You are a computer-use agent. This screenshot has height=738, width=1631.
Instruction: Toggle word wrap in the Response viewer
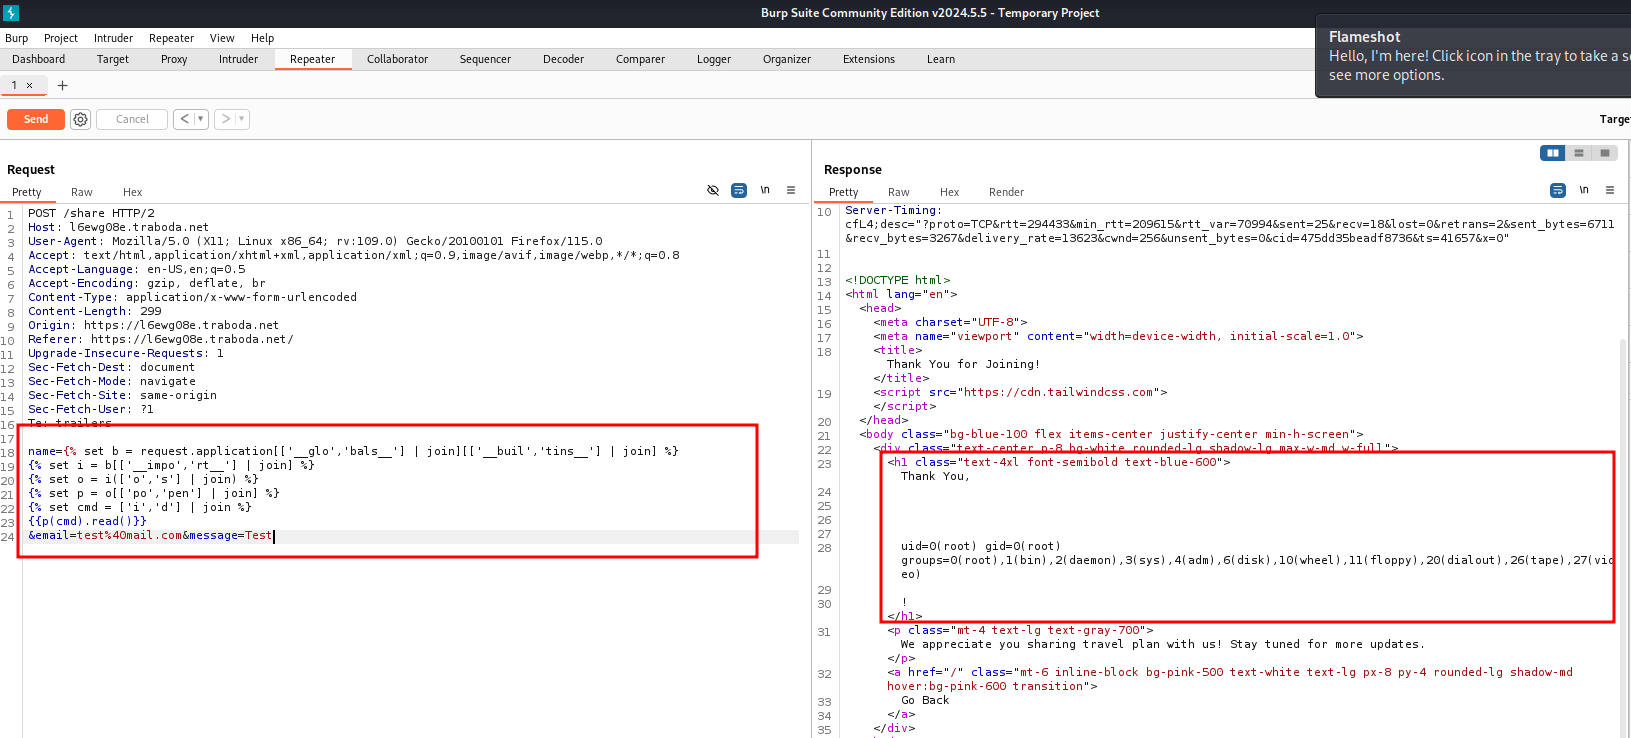1558,190
